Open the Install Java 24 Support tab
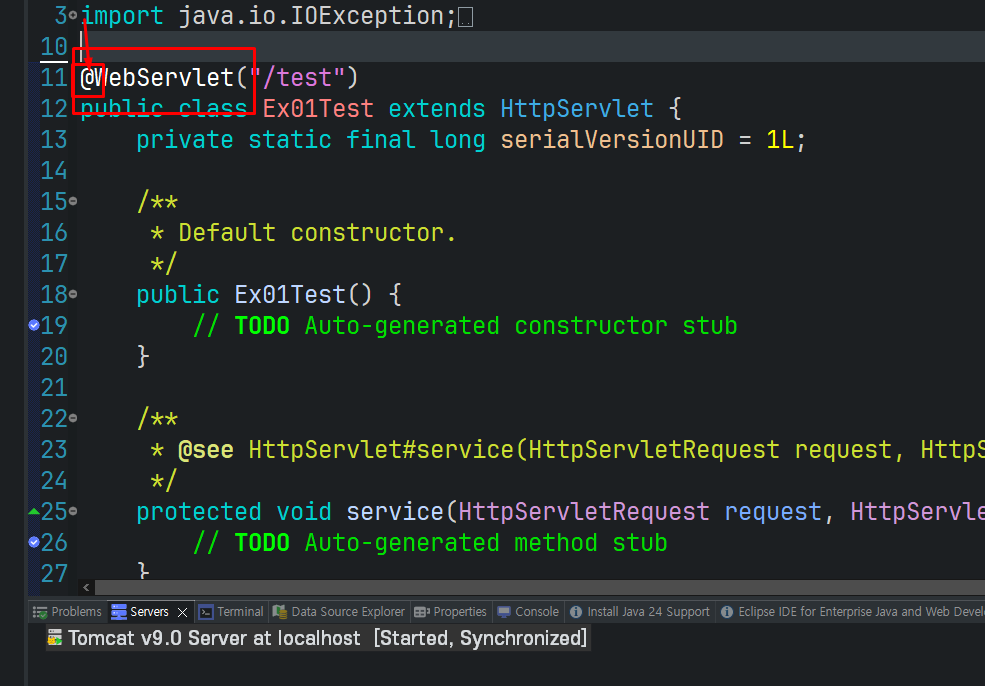Image resolution: width=985 pixels, height=686 pixels. (x=640, y=611)
